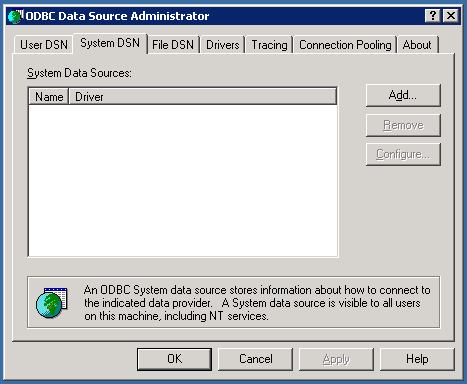Click the question mark help icon

(x=433, y=16)
